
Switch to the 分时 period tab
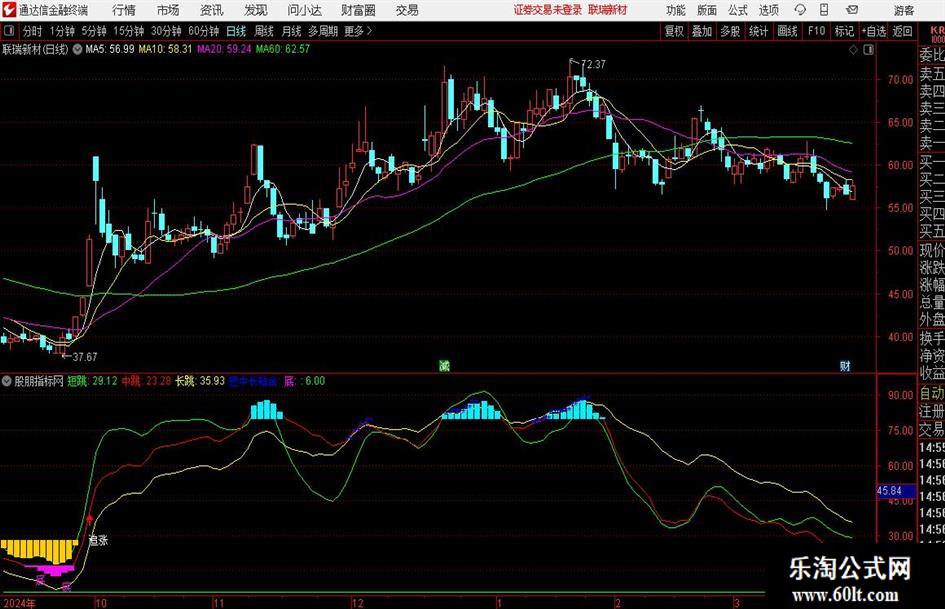pos(33,31)
